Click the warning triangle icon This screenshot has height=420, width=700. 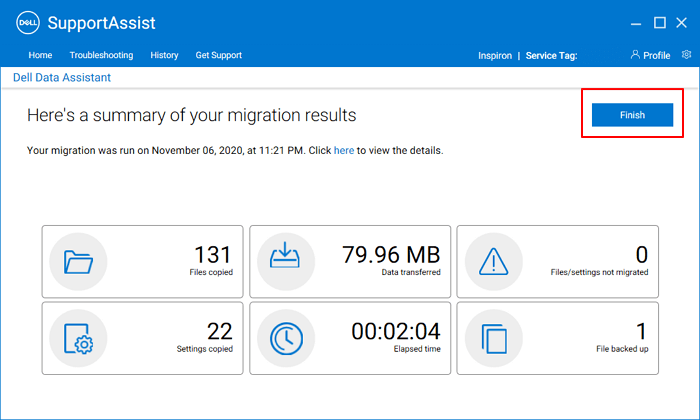pos(494,261)
